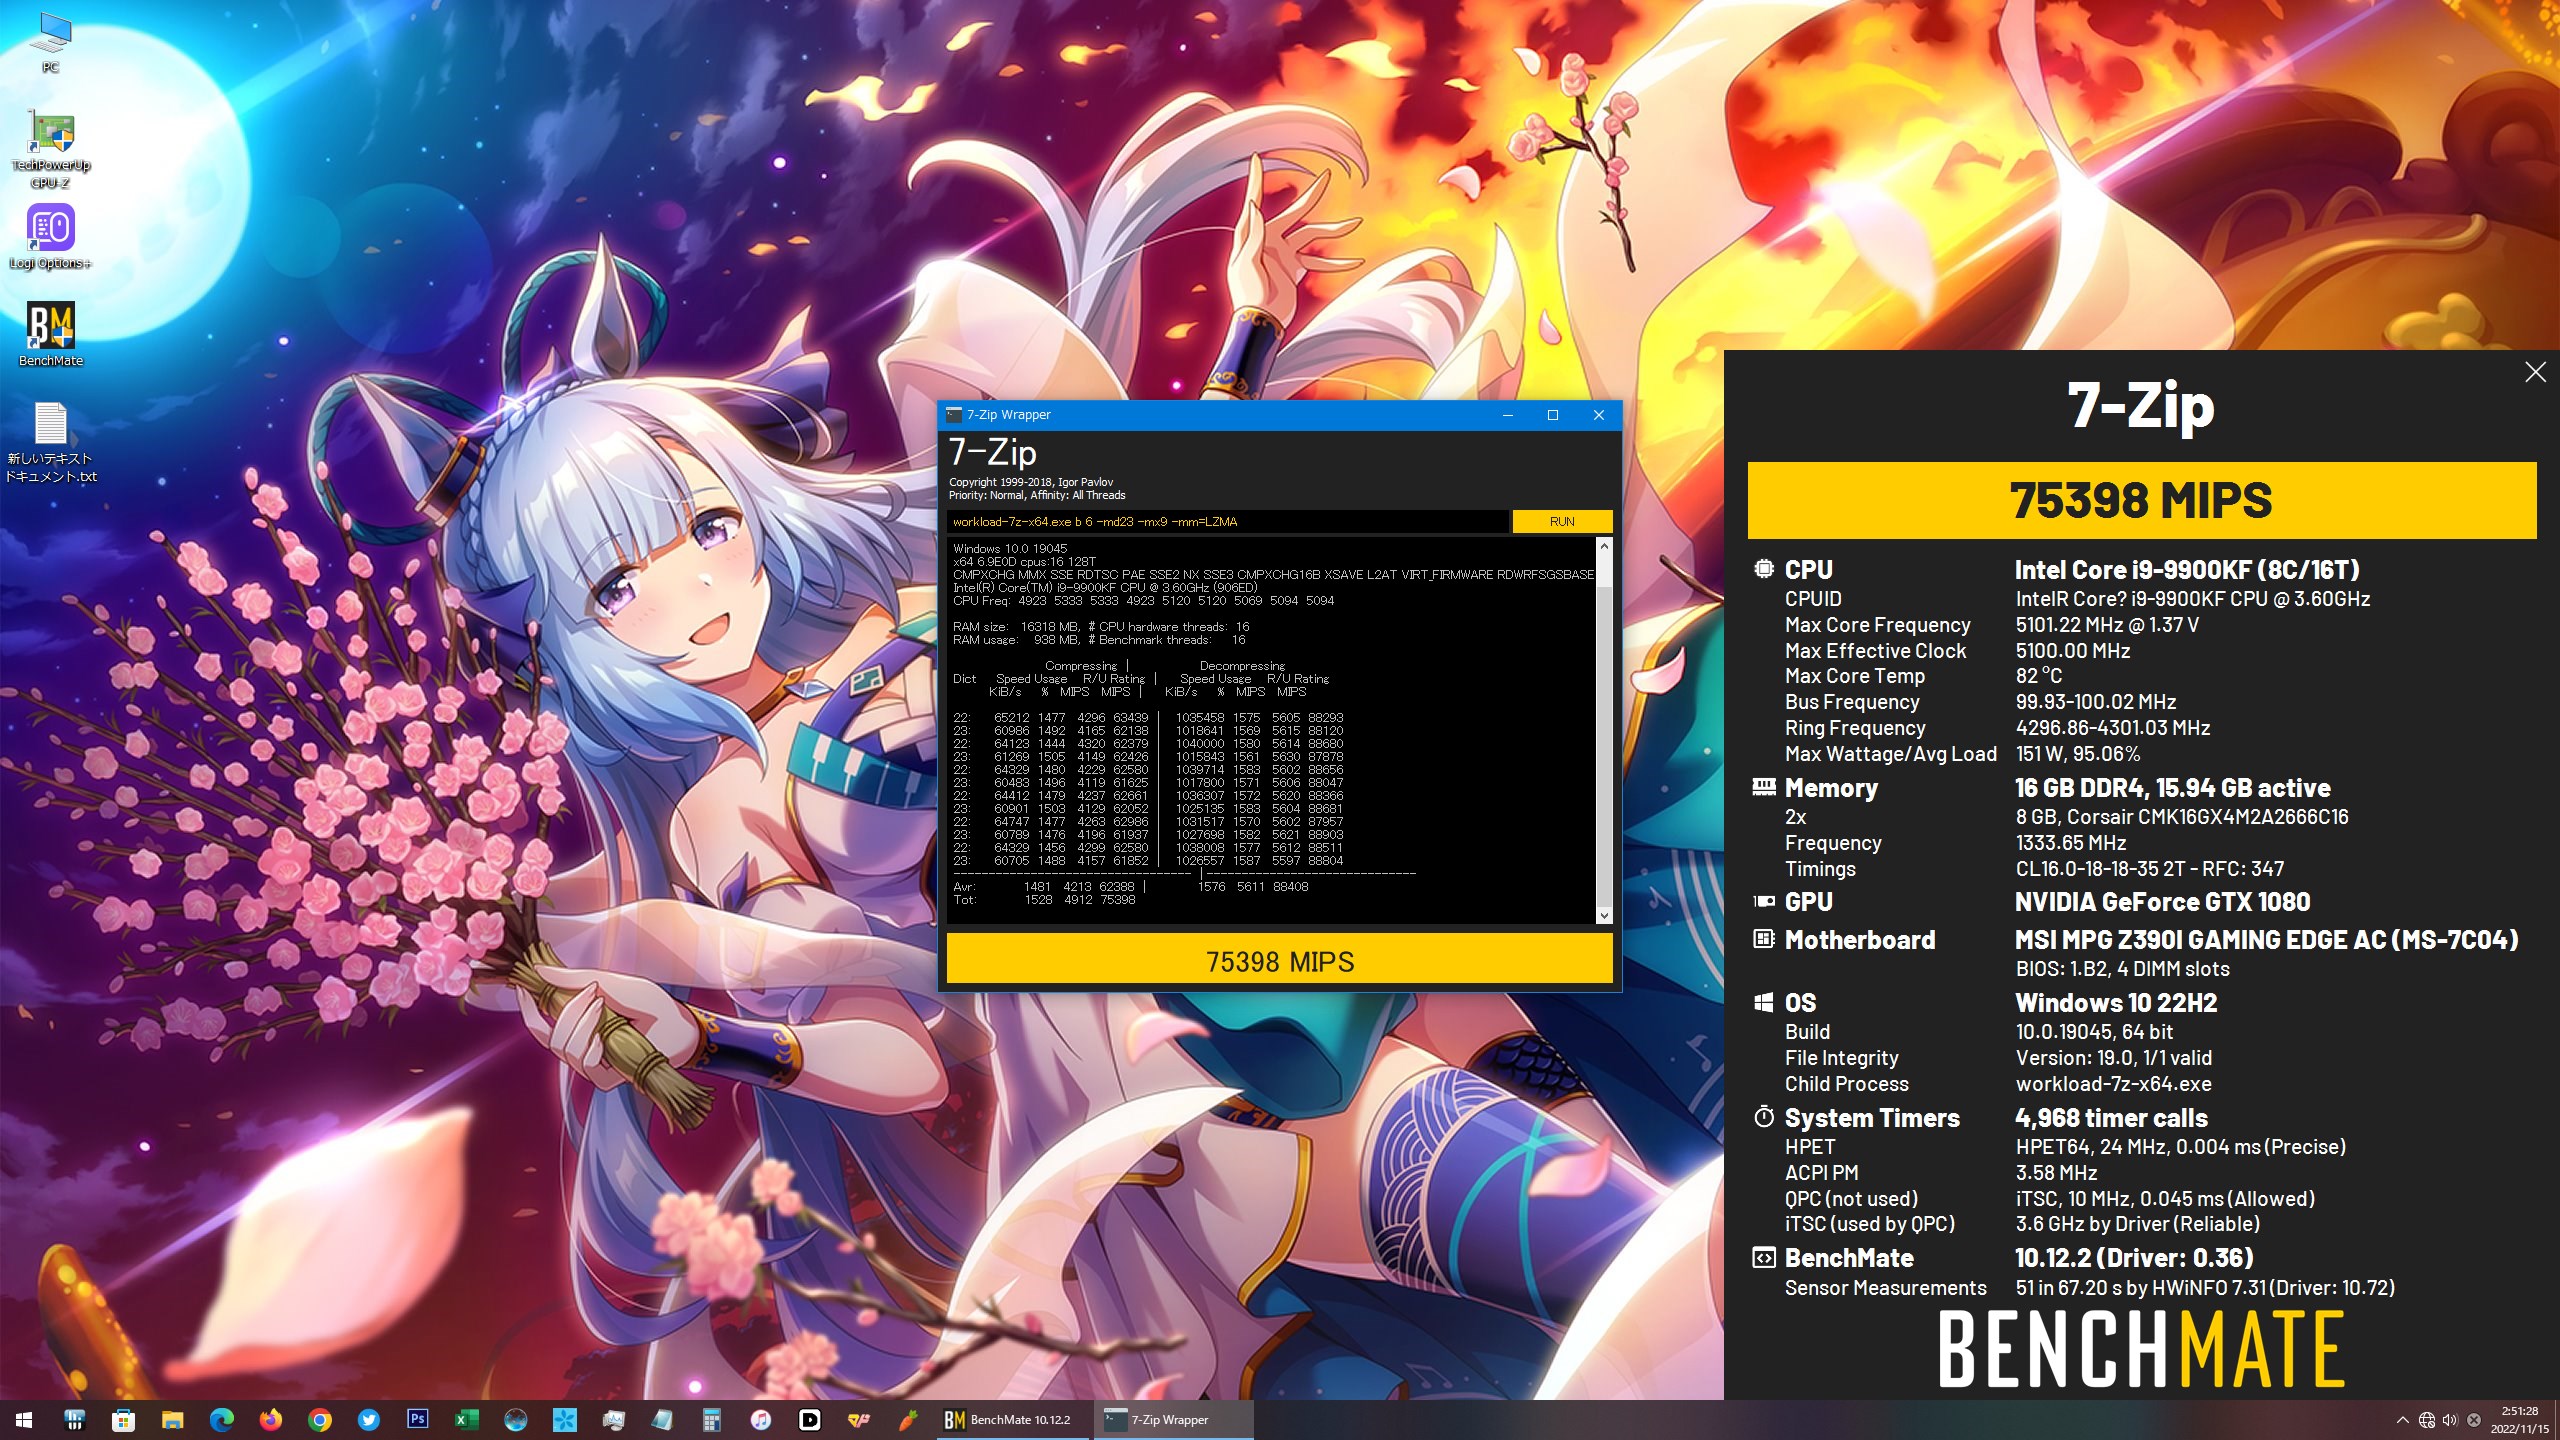Minimize the 7-Zip Wrapper window

tap(1508, 415)
